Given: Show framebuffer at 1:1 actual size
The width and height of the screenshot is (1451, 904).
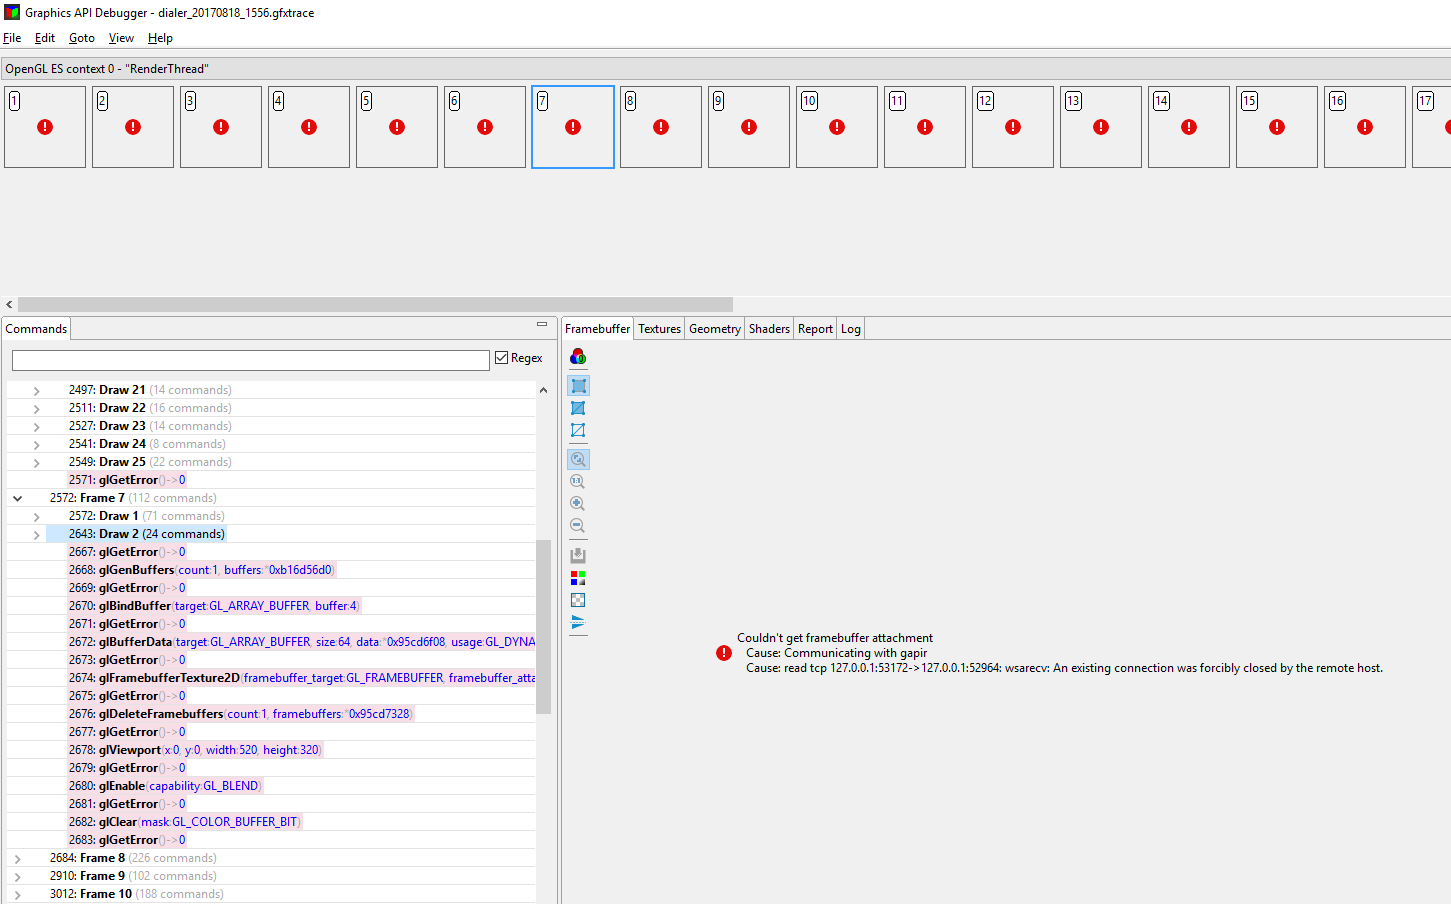Looking at the screenshot, I should 578,481.
